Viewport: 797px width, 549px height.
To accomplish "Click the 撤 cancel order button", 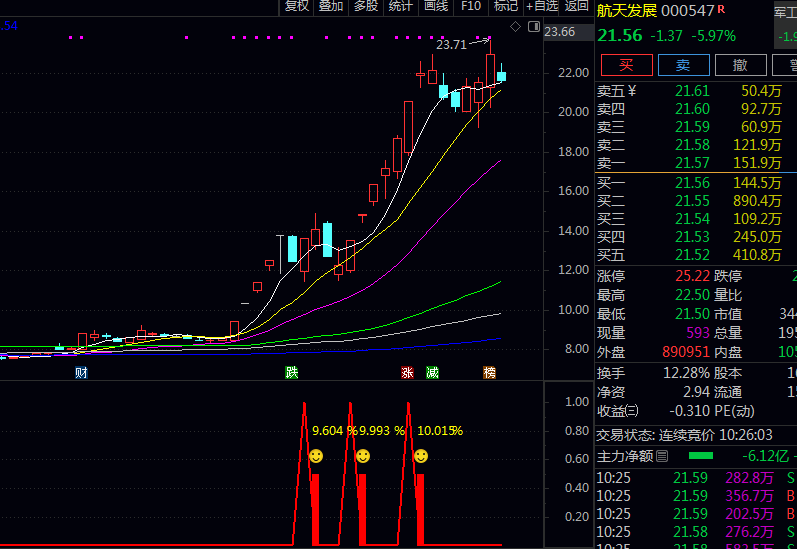I will point(741,65).
